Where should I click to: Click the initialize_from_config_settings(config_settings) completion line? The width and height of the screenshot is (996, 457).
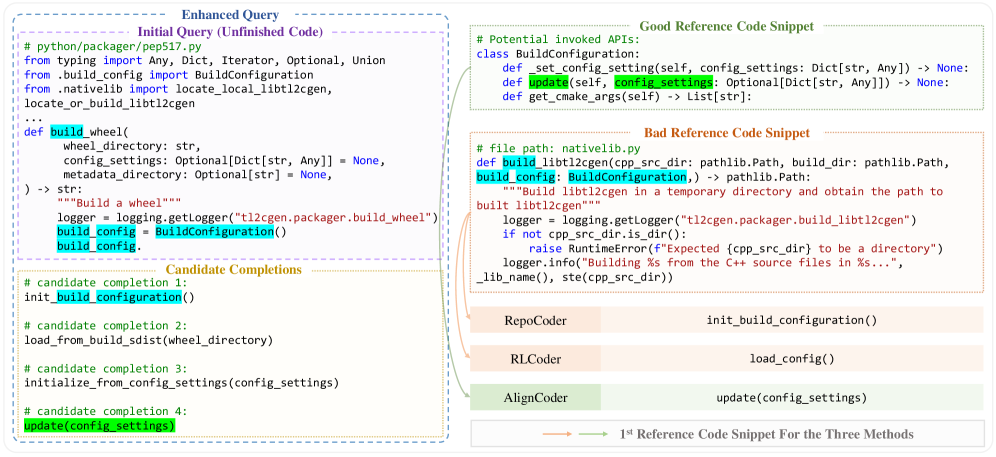pos(181,383)
